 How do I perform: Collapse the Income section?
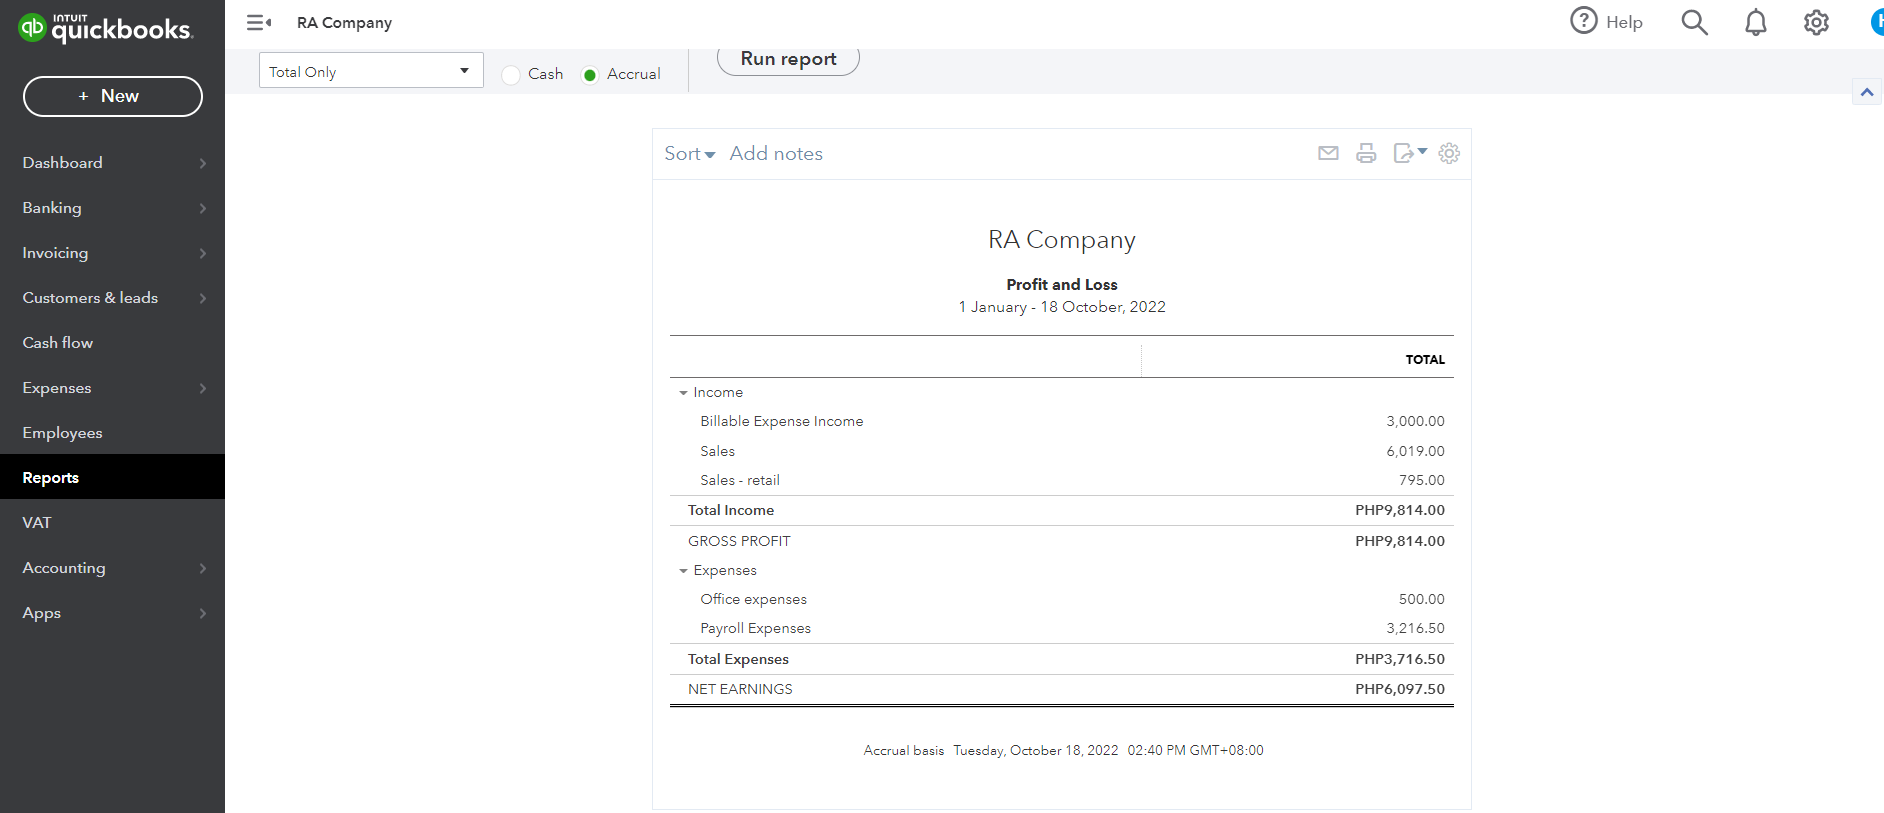click(x=684, y=393)
